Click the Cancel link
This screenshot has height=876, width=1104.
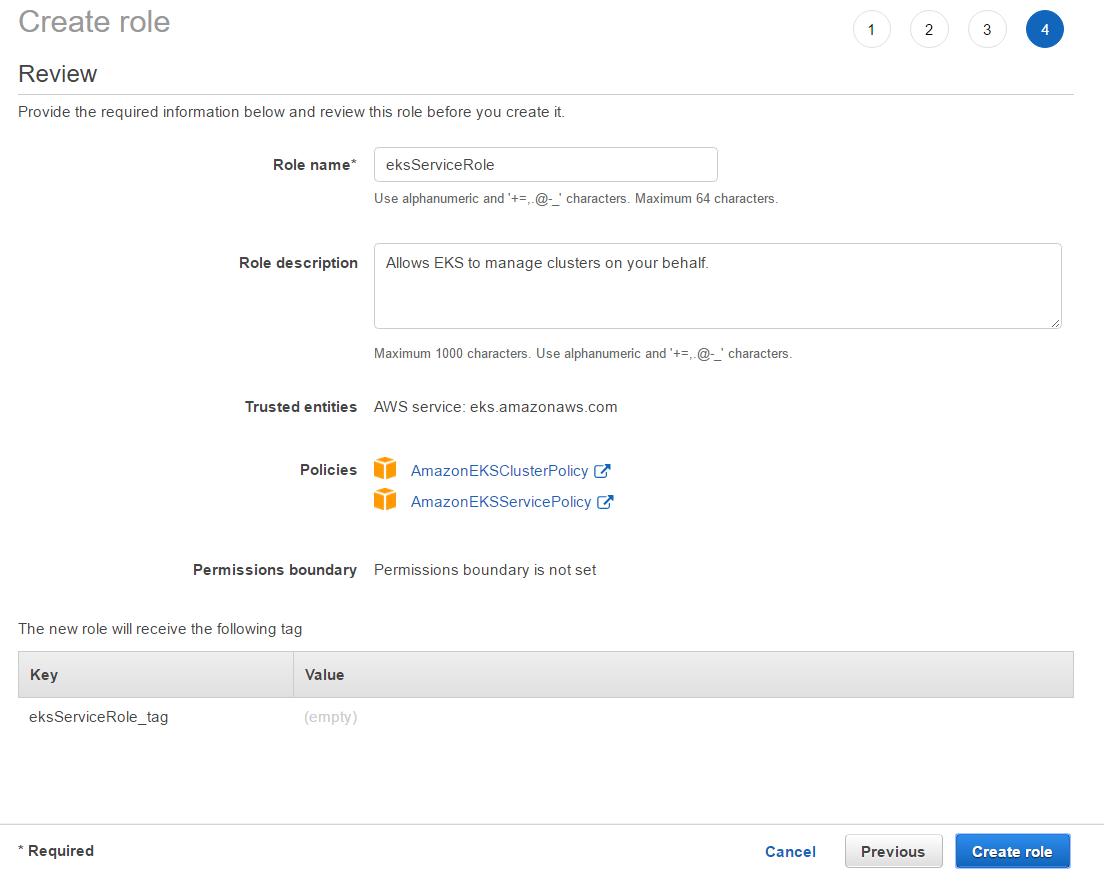point(790,852)
